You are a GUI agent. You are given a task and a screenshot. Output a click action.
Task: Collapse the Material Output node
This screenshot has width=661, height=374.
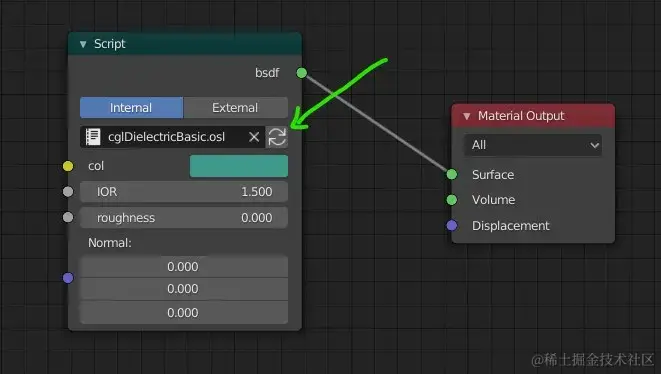(x=467, y=116)
